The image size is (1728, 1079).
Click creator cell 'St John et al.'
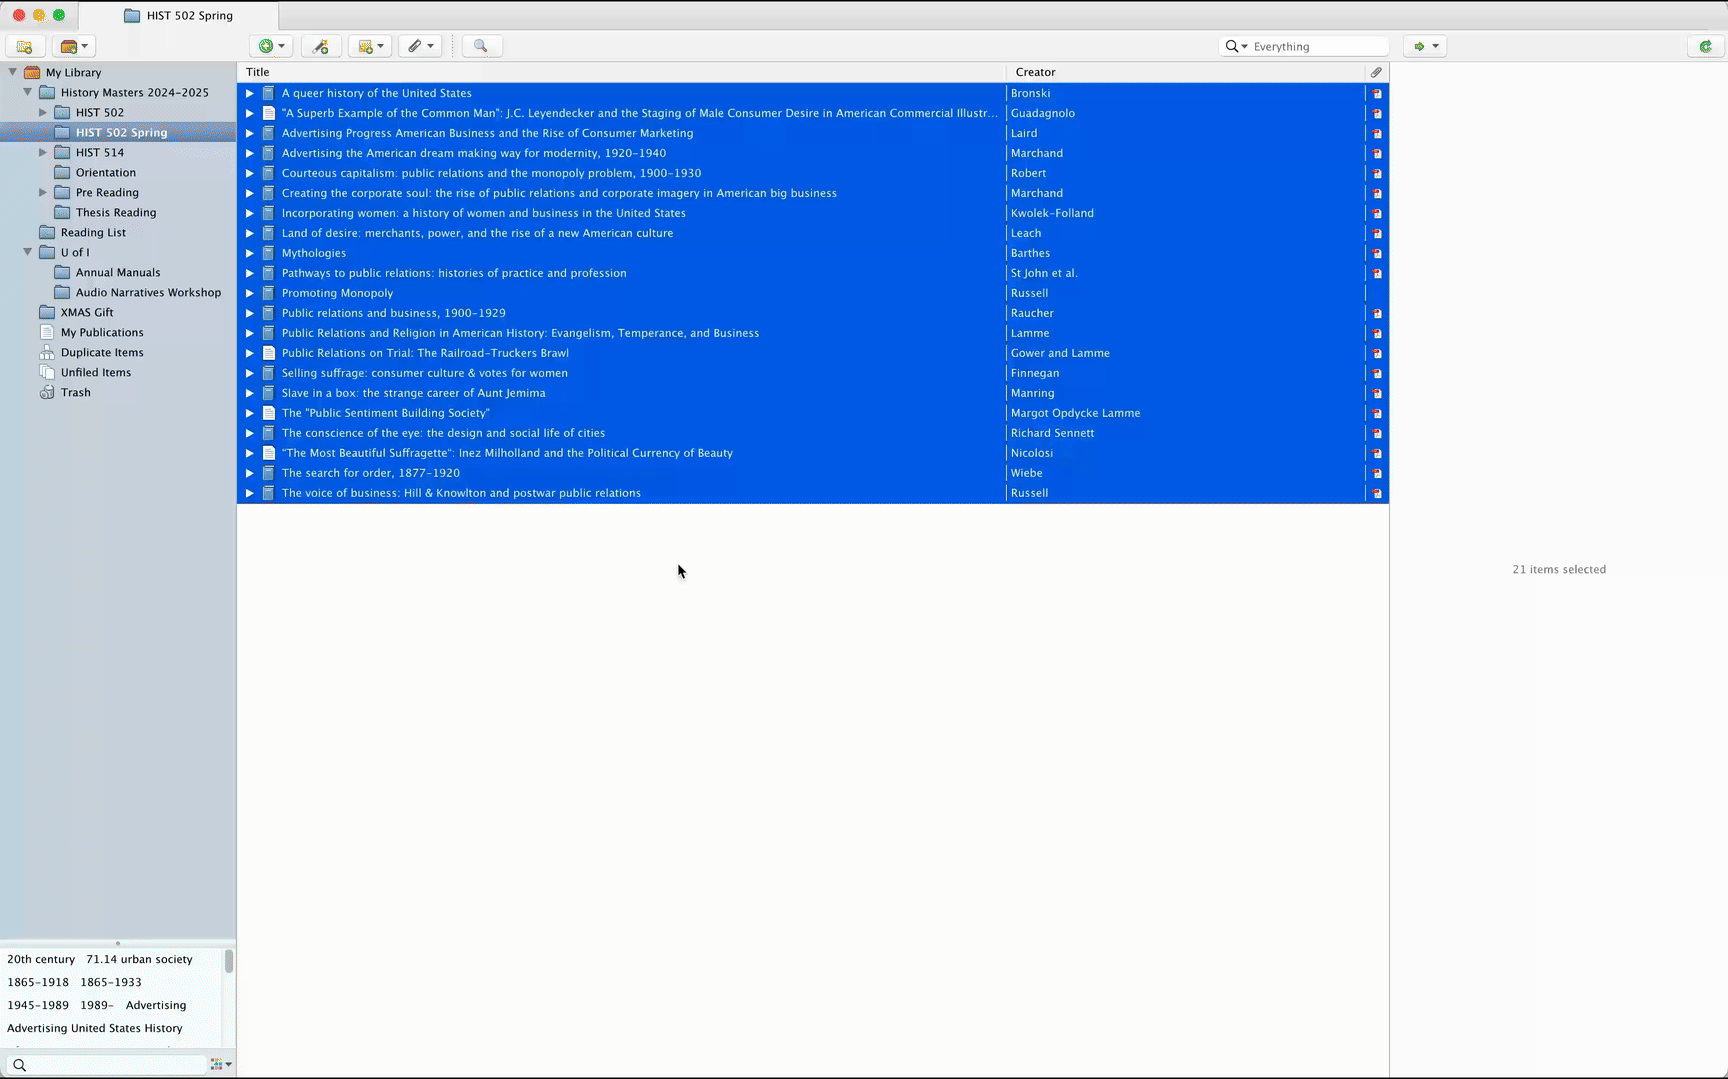click(1044, 273)
